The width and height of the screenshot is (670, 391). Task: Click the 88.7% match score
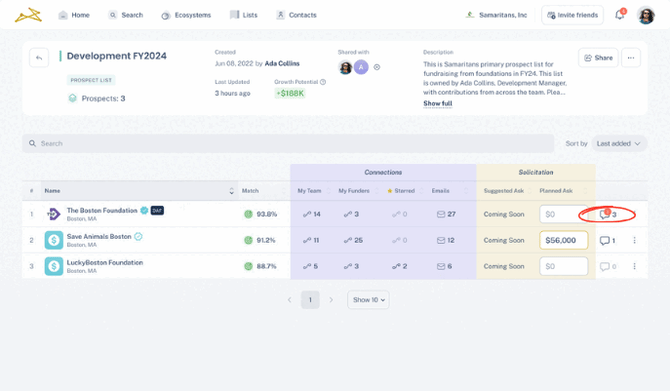pos(260,266)
